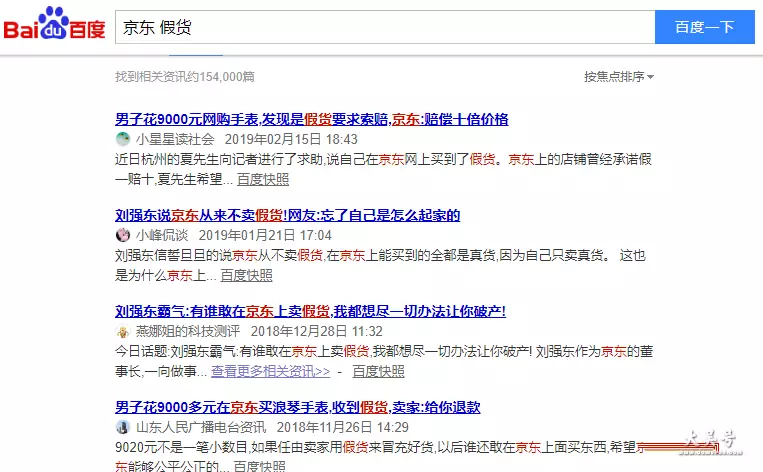Click the 小星星读社会 avatar icon
The image size is (763, 472).
click(x=123, y=139)
